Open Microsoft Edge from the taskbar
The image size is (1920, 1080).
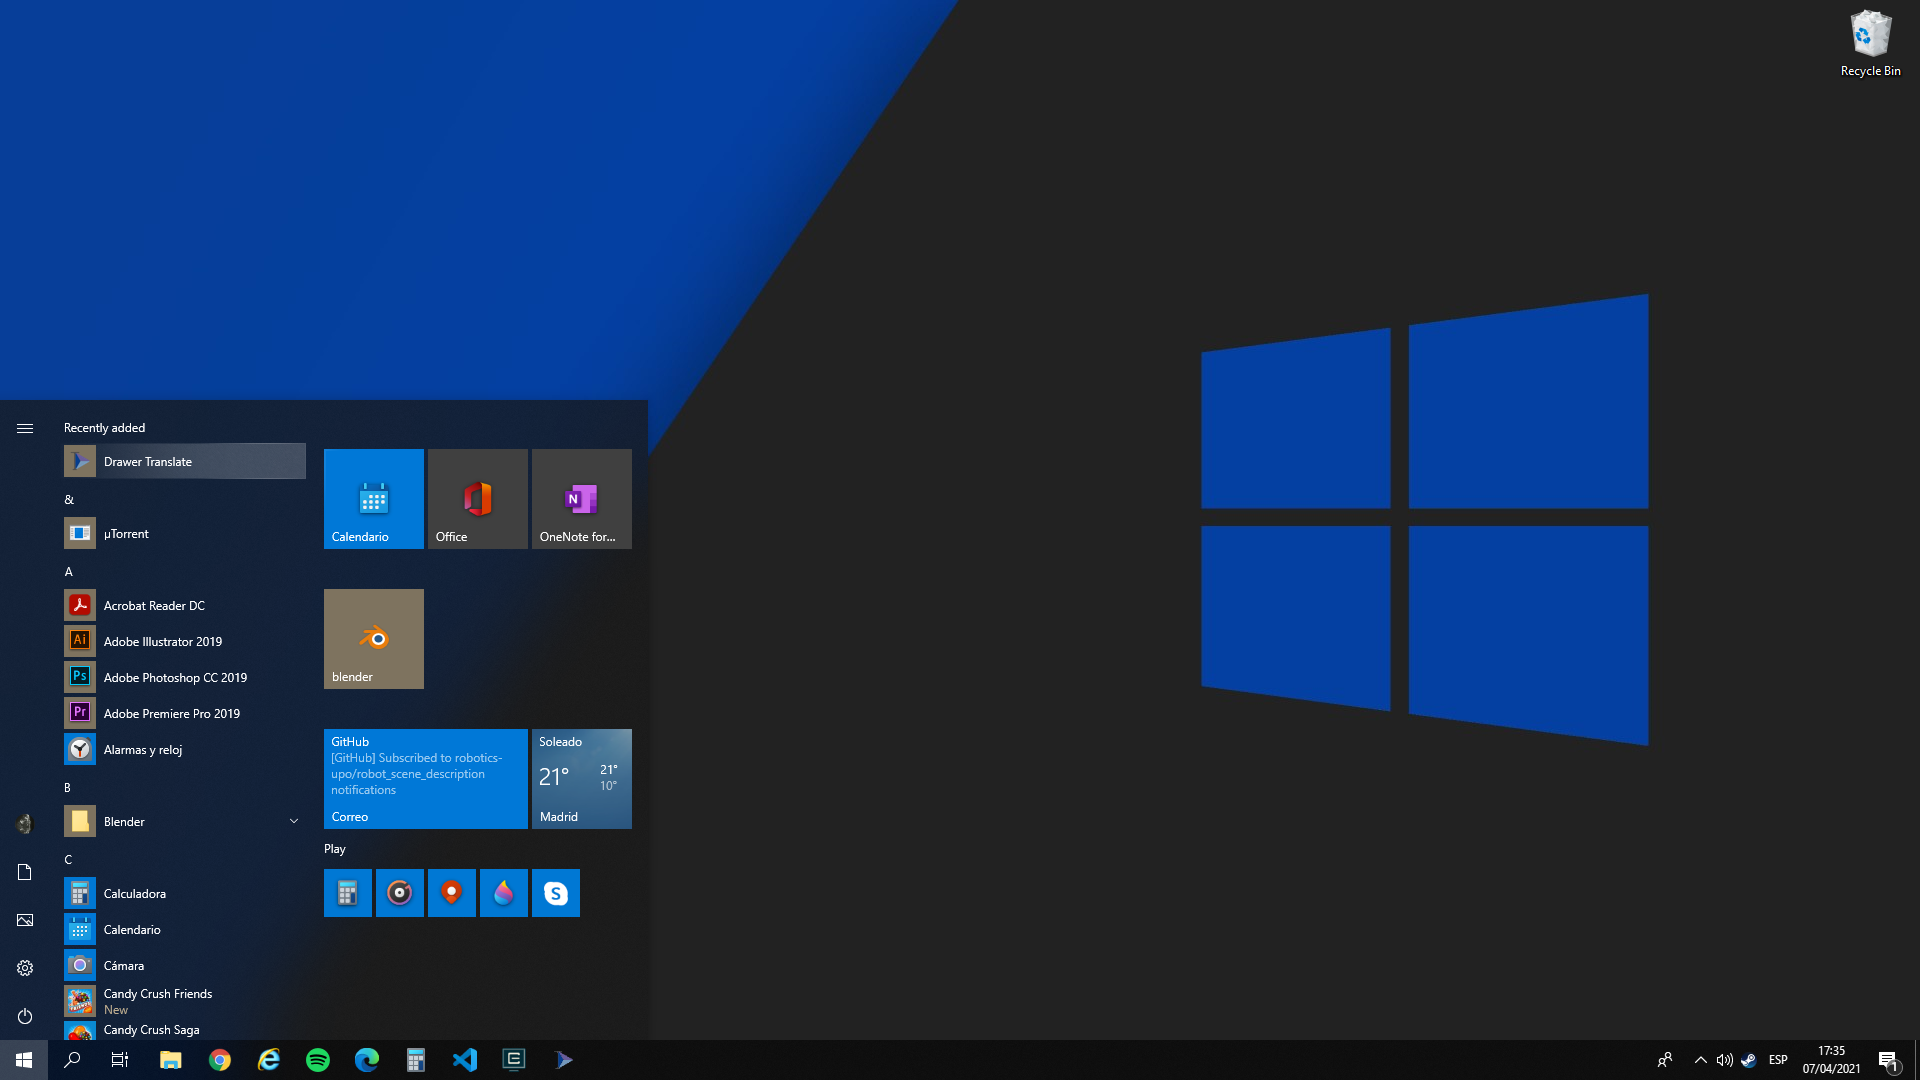tap(367, 1060)
